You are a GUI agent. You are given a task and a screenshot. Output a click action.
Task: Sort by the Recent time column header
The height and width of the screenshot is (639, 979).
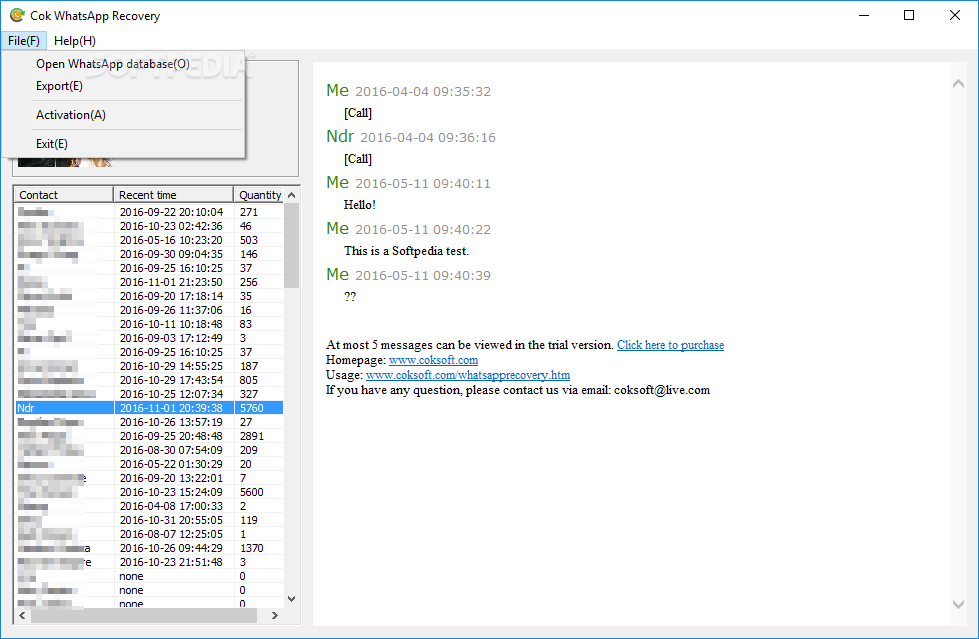pos(174,195)
